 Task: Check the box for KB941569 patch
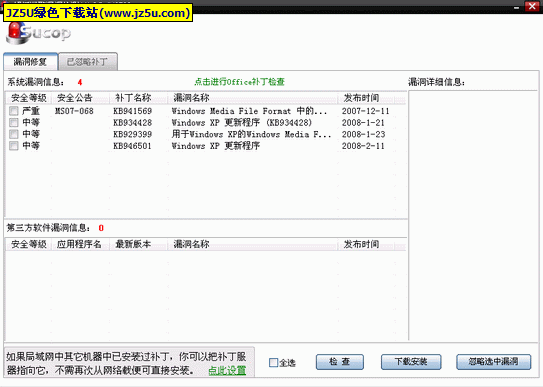14,111
